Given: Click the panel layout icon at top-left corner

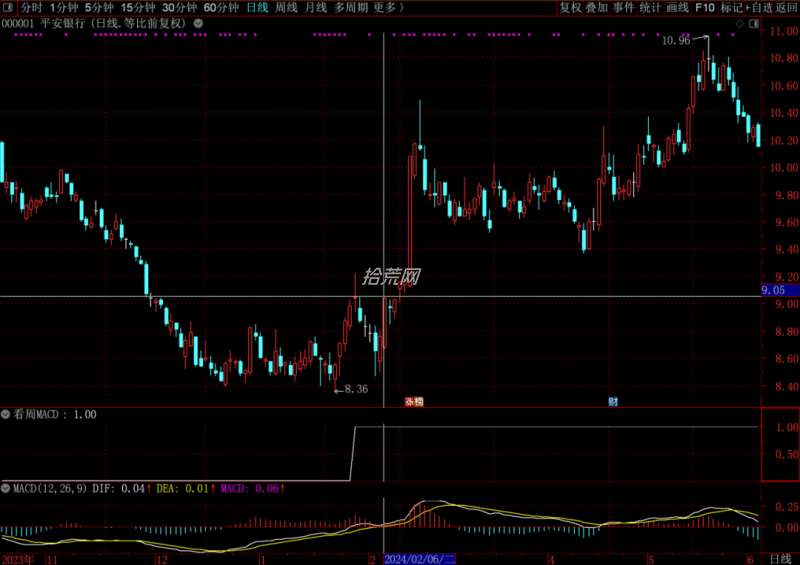Looking at the screenshot, I should coord(8,8).
